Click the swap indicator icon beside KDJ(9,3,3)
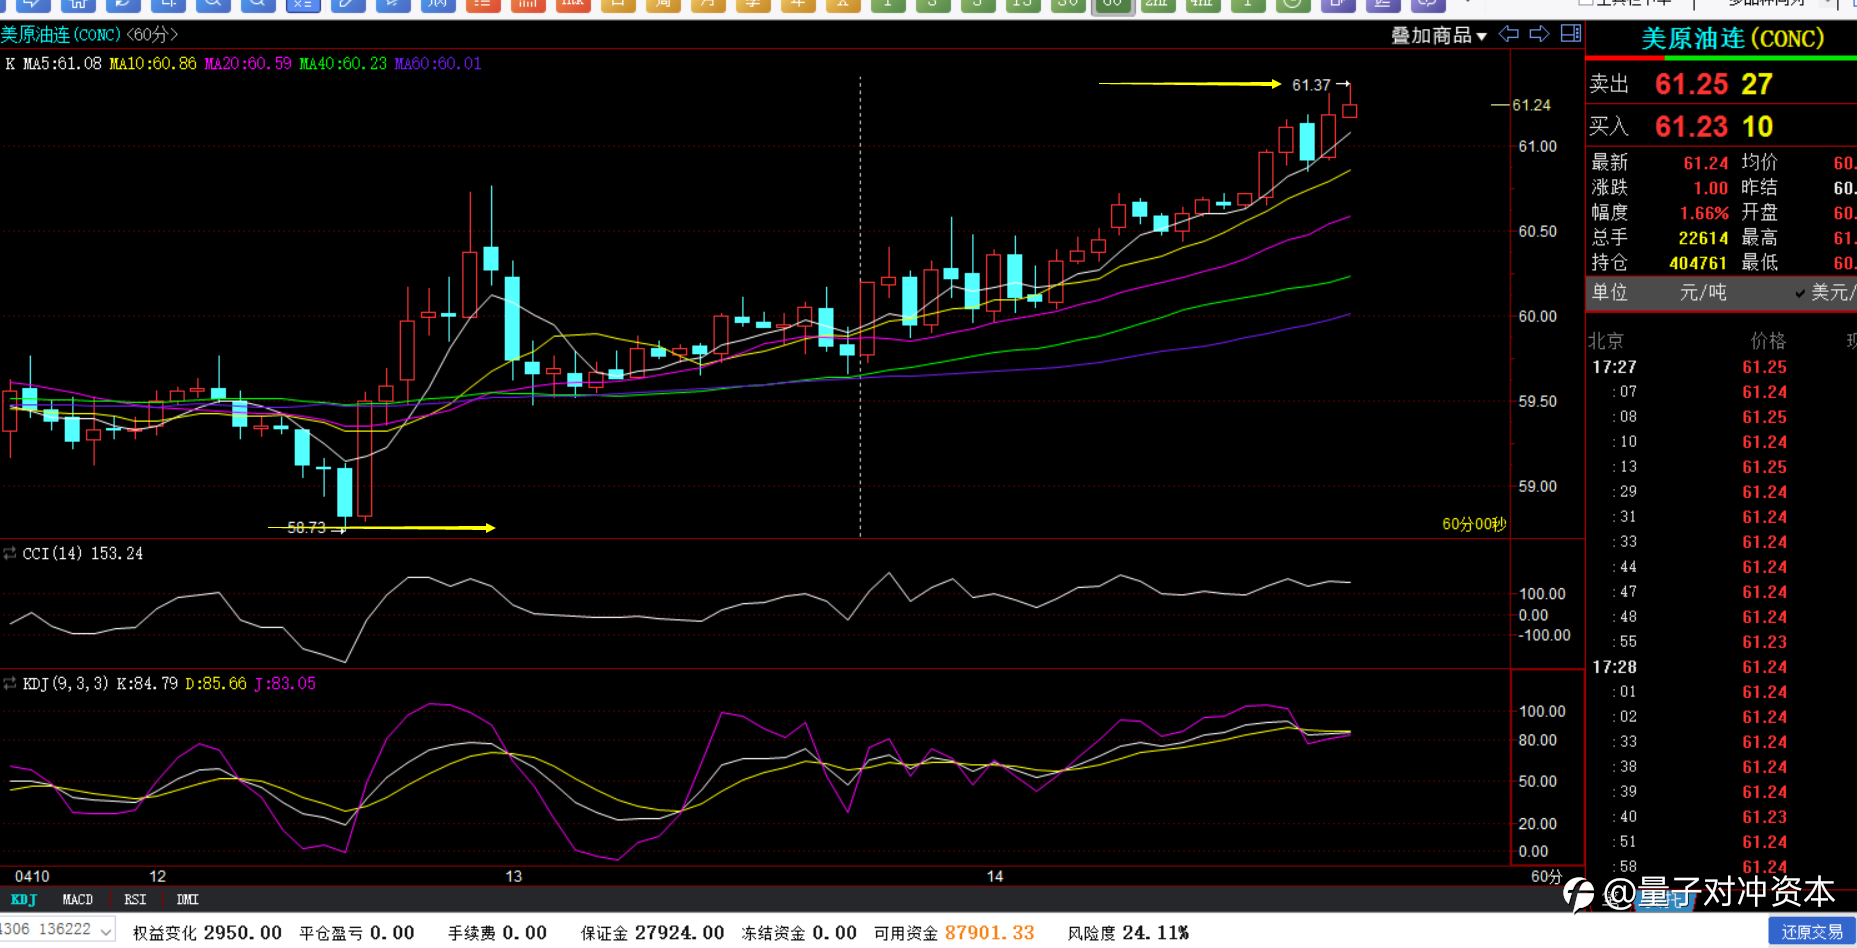Viewport: 1857px width, 948px height. click(10, 683)
